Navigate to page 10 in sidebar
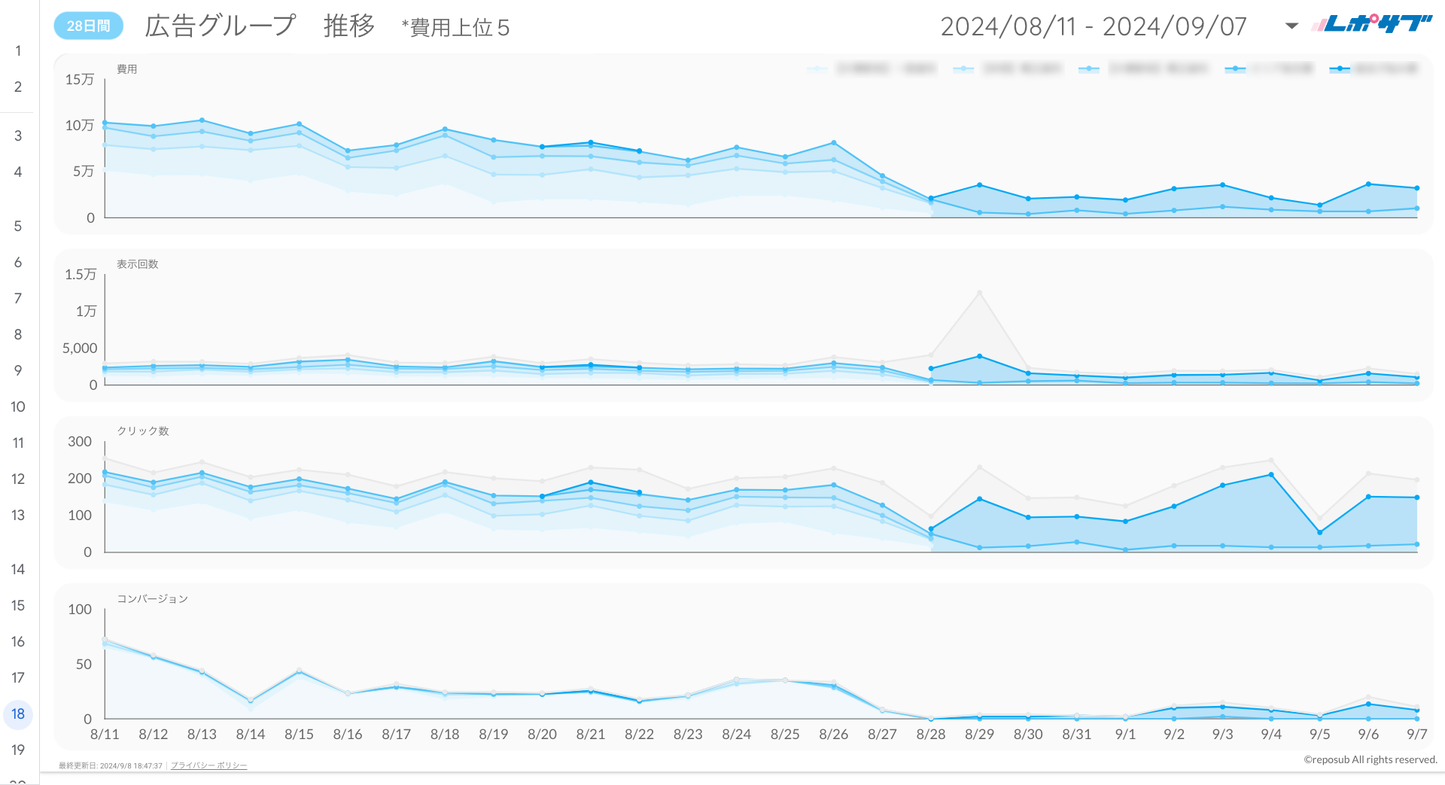The width and height of the screenshot is (1445, 785). [18, 407]
